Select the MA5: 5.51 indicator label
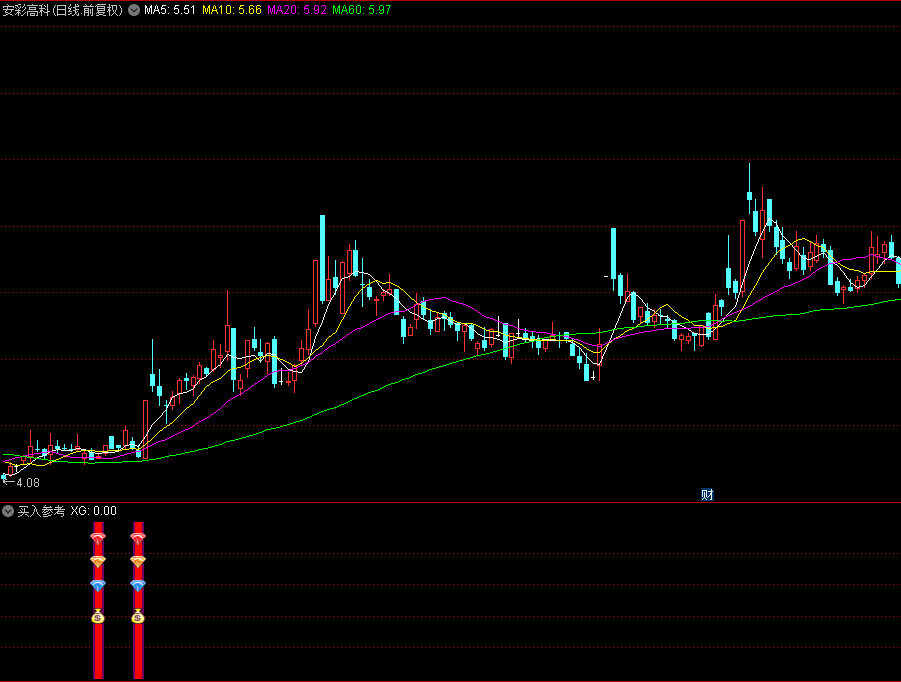901x682 pixels. 170,10
